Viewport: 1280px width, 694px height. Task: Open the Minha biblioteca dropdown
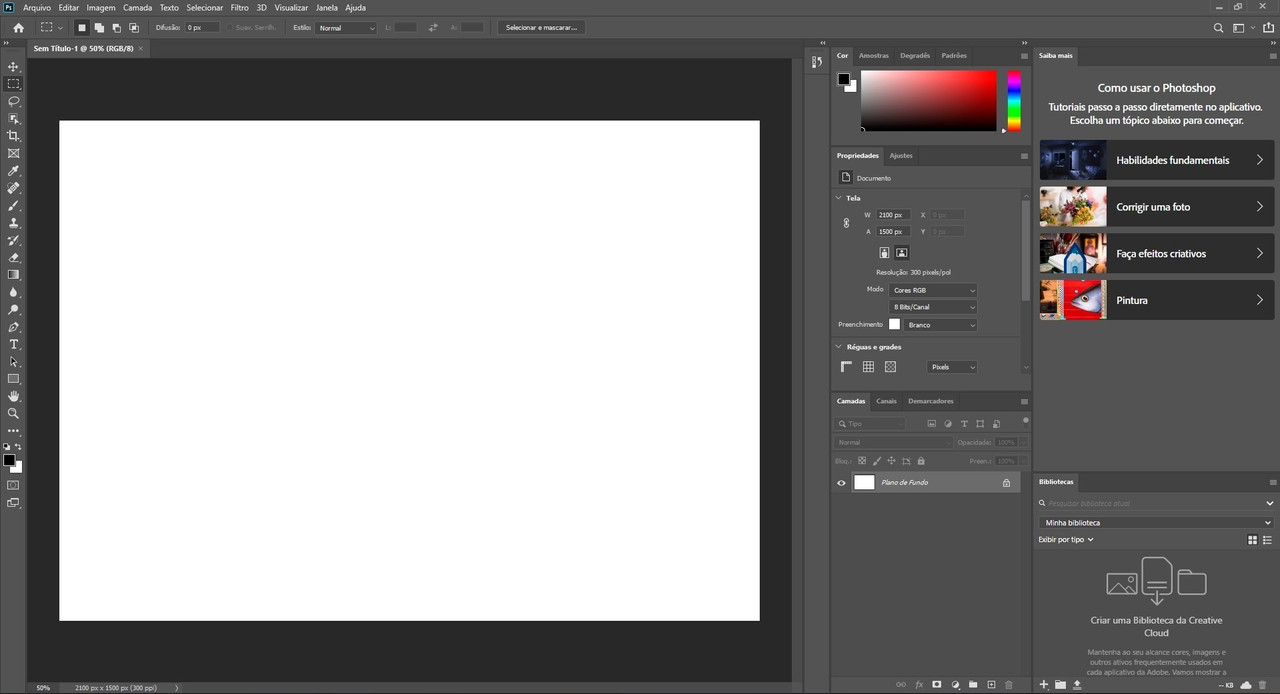tap(1157, 523)
